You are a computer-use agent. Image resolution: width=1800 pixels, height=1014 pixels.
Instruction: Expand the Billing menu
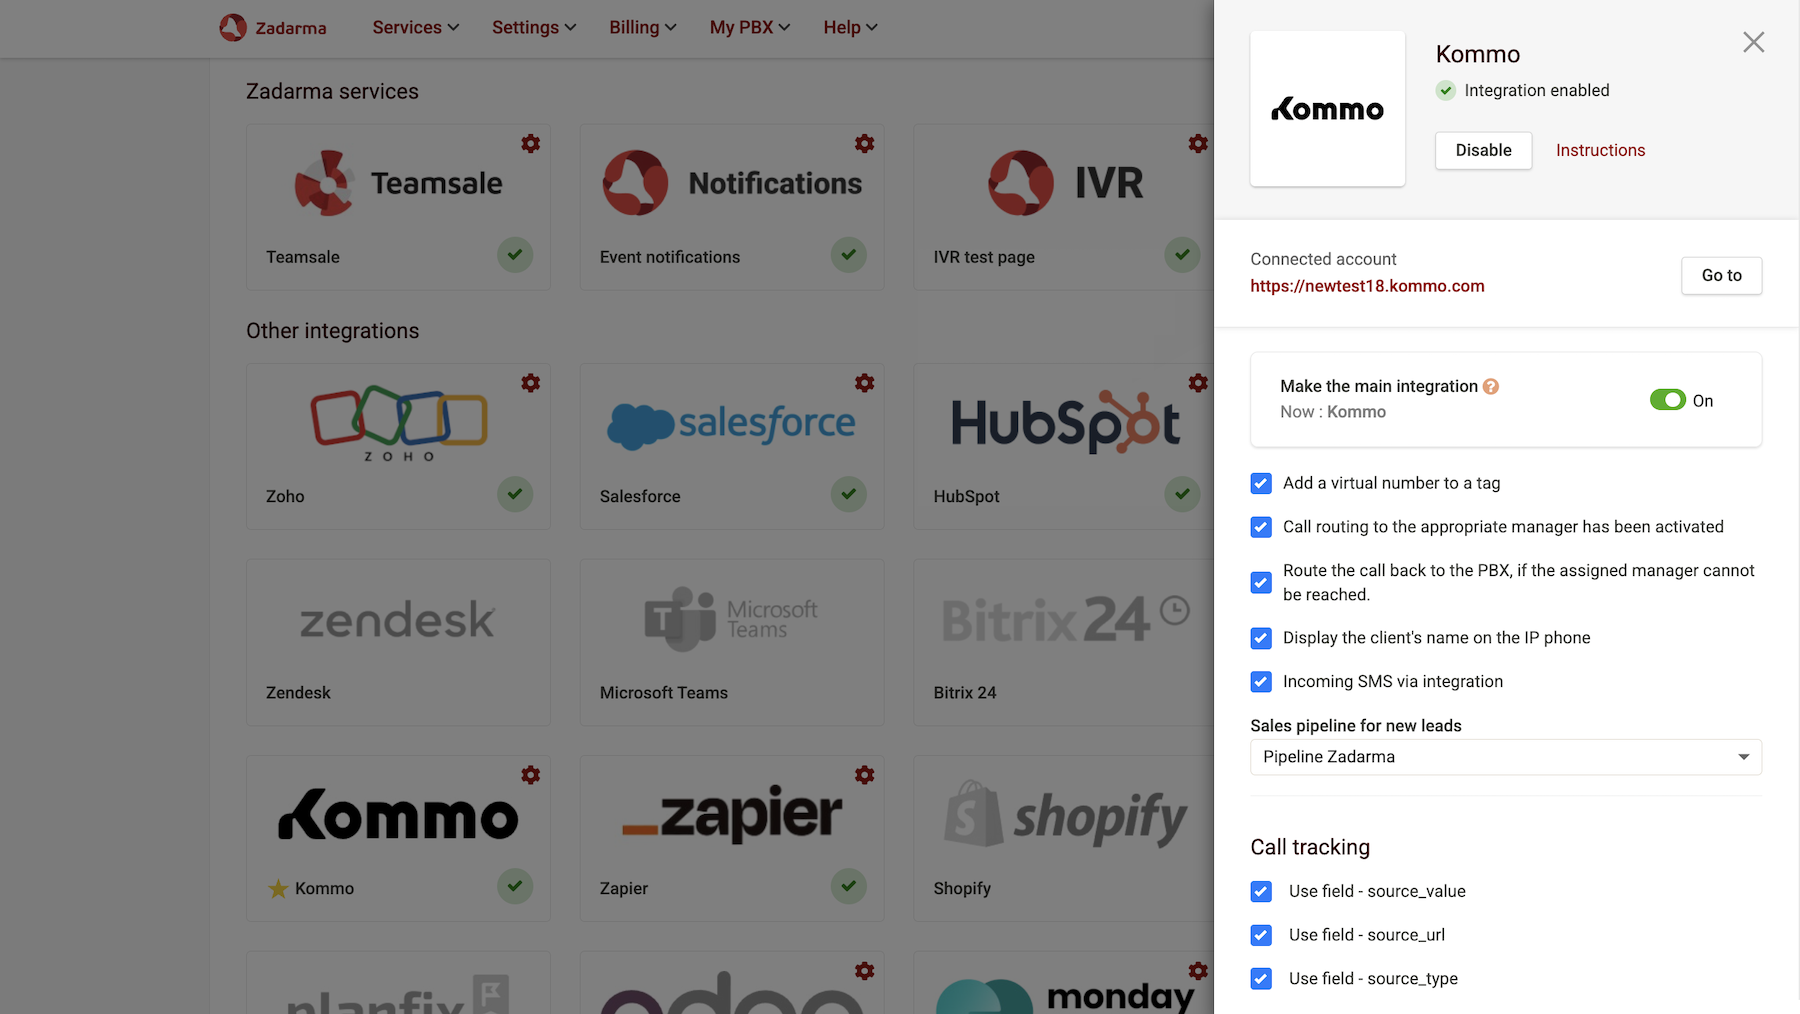(x=643, y=27)
